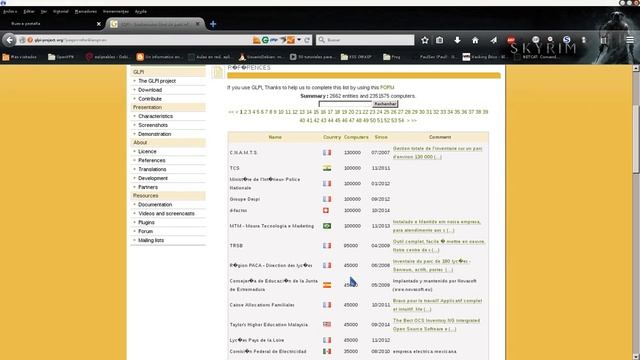The width and height of the screenshot is (640, 360).
Task: Go to results page 54
Action: pos(401,121)
